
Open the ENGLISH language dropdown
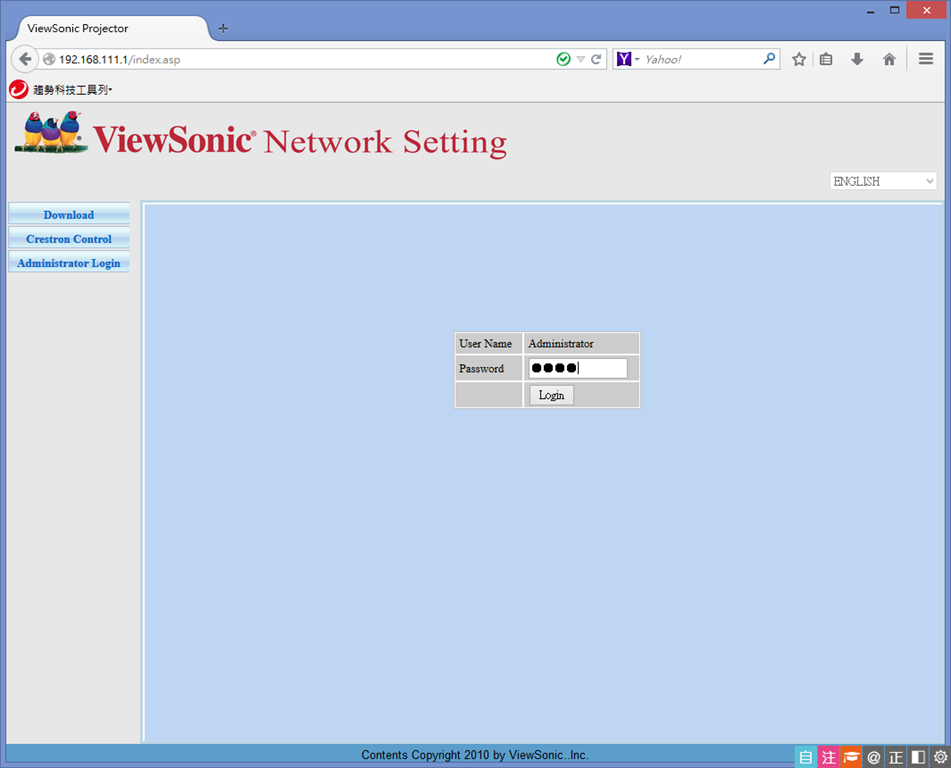pos(883,181)
